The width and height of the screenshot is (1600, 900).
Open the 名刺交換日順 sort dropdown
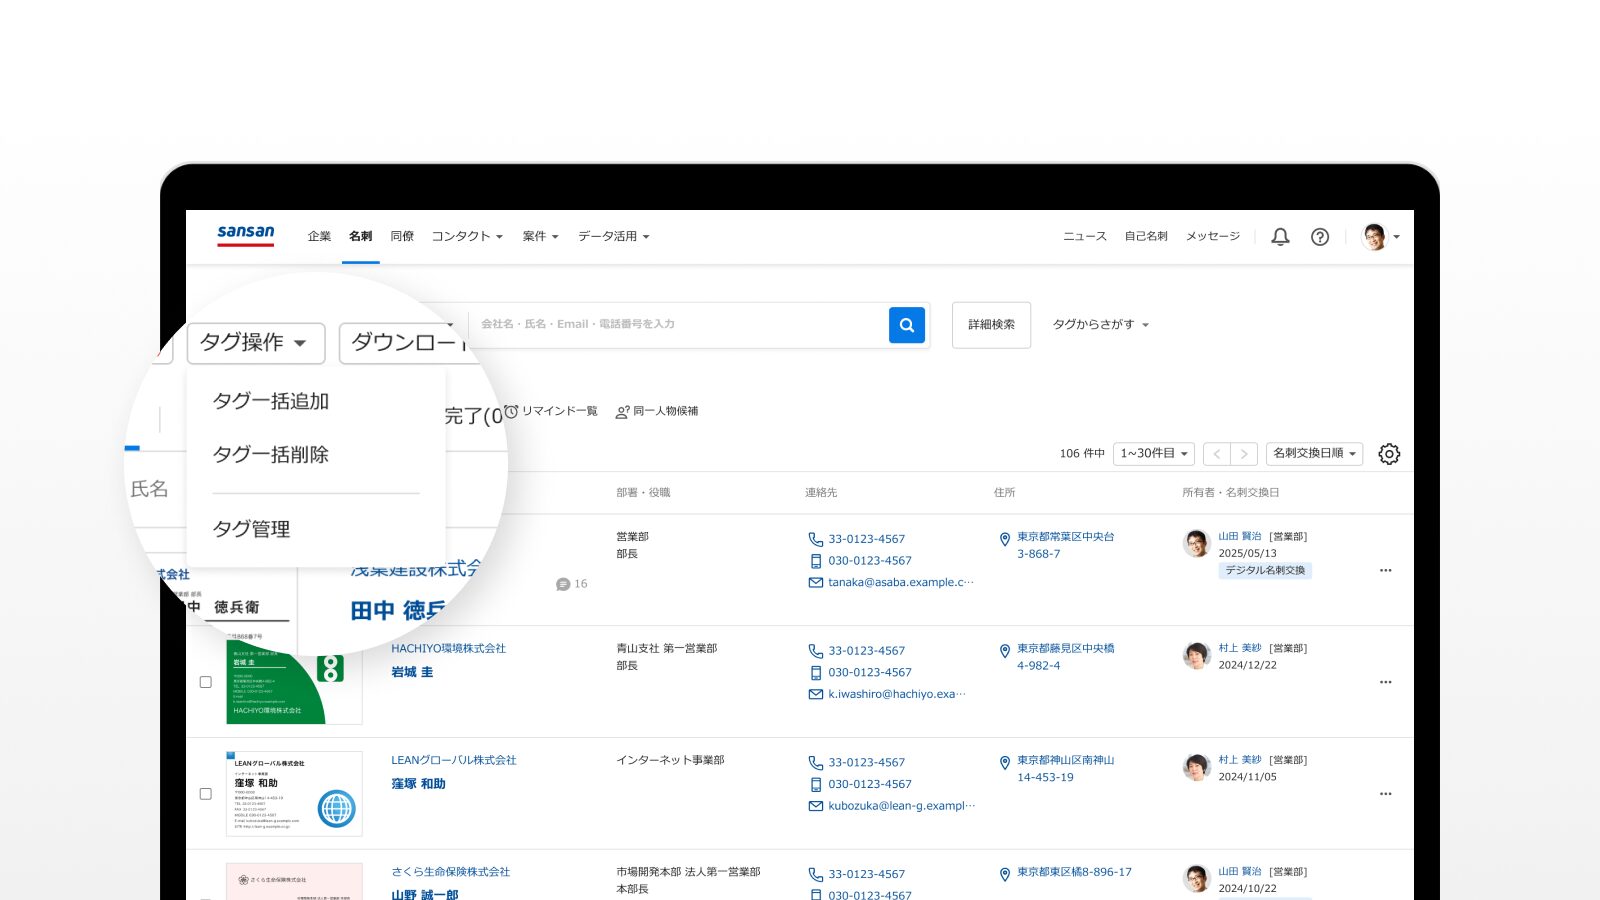[1314, 454]
